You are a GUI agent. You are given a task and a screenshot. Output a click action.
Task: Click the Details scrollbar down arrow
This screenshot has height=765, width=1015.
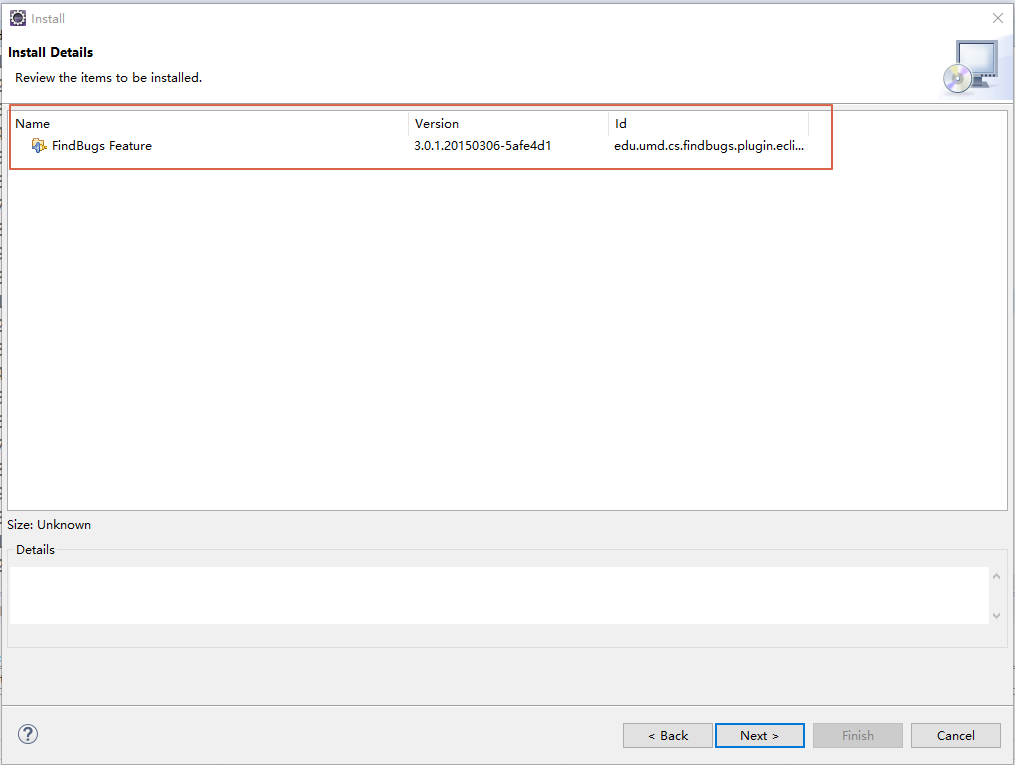click(996, 616)
